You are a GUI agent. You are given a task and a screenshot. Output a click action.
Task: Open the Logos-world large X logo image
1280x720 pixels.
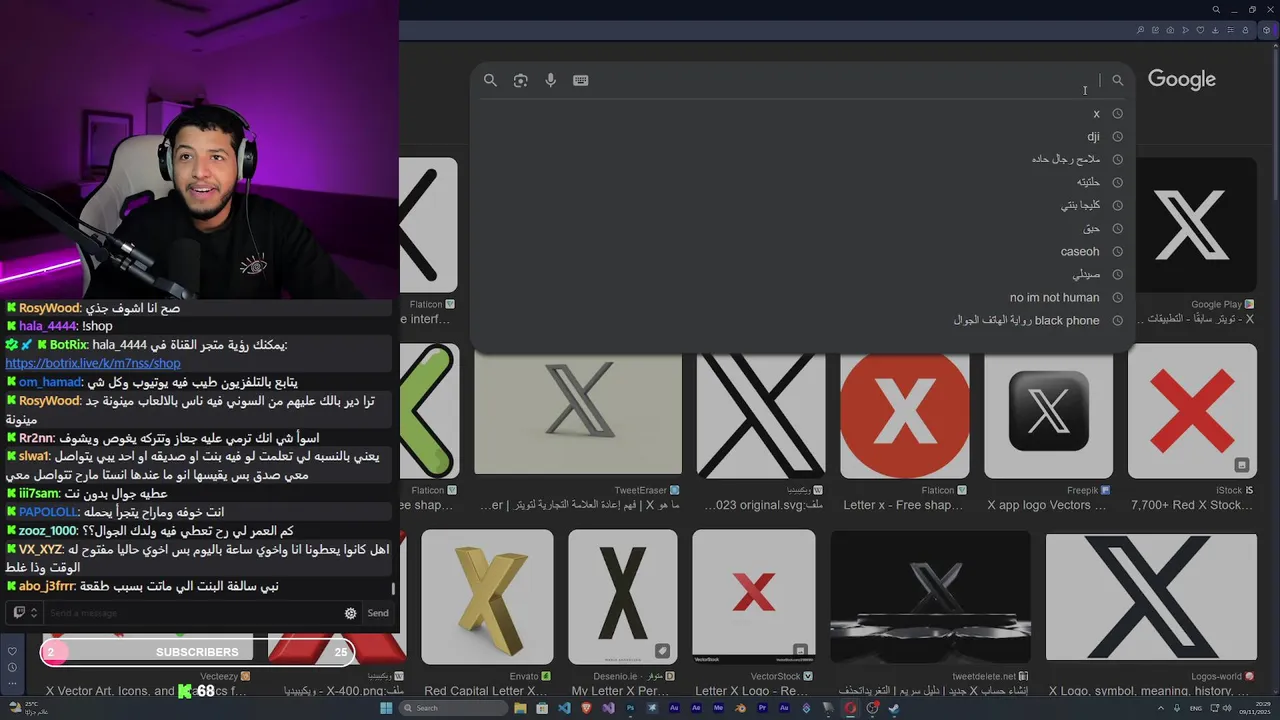(x=1151, y=597)
